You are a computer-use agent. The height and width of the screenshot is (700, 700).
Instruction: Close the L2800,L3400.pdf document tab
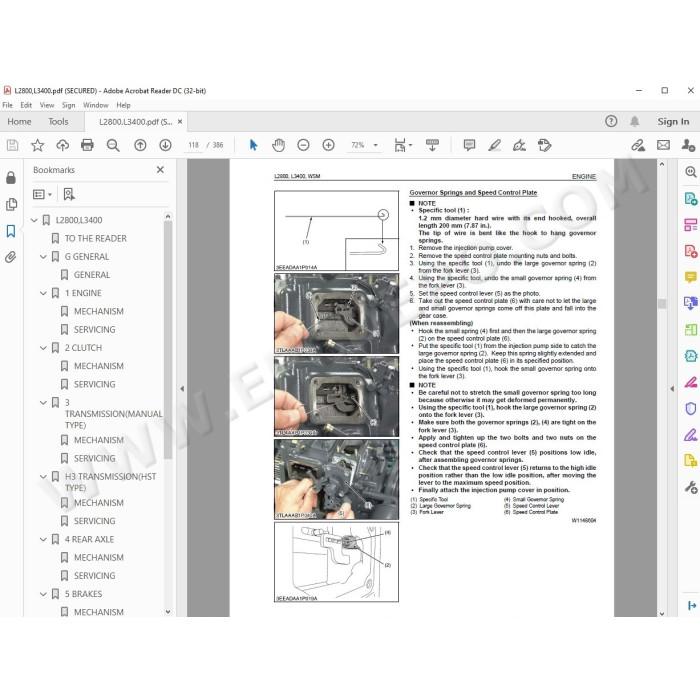coord(180,121)
